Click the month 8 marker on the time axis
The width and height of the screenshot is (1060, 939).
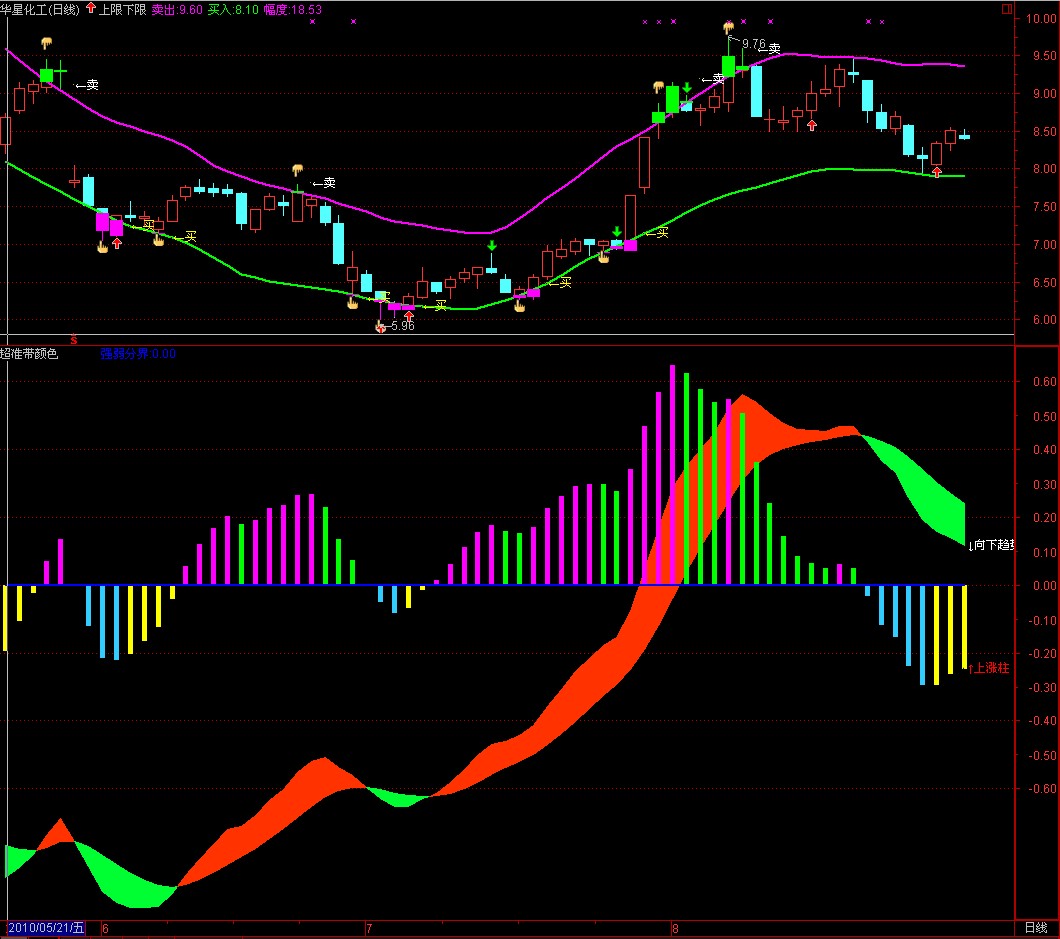tap(675, 928)
